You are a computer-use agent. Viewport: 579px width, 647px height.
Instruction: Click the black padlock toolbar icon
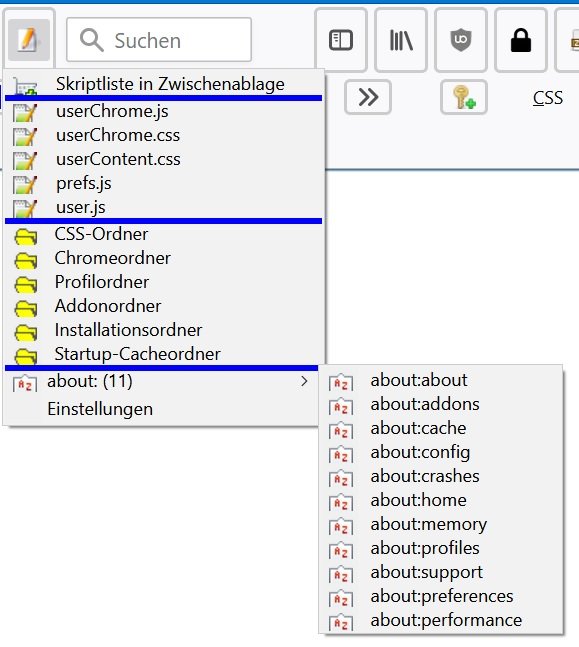520,40
